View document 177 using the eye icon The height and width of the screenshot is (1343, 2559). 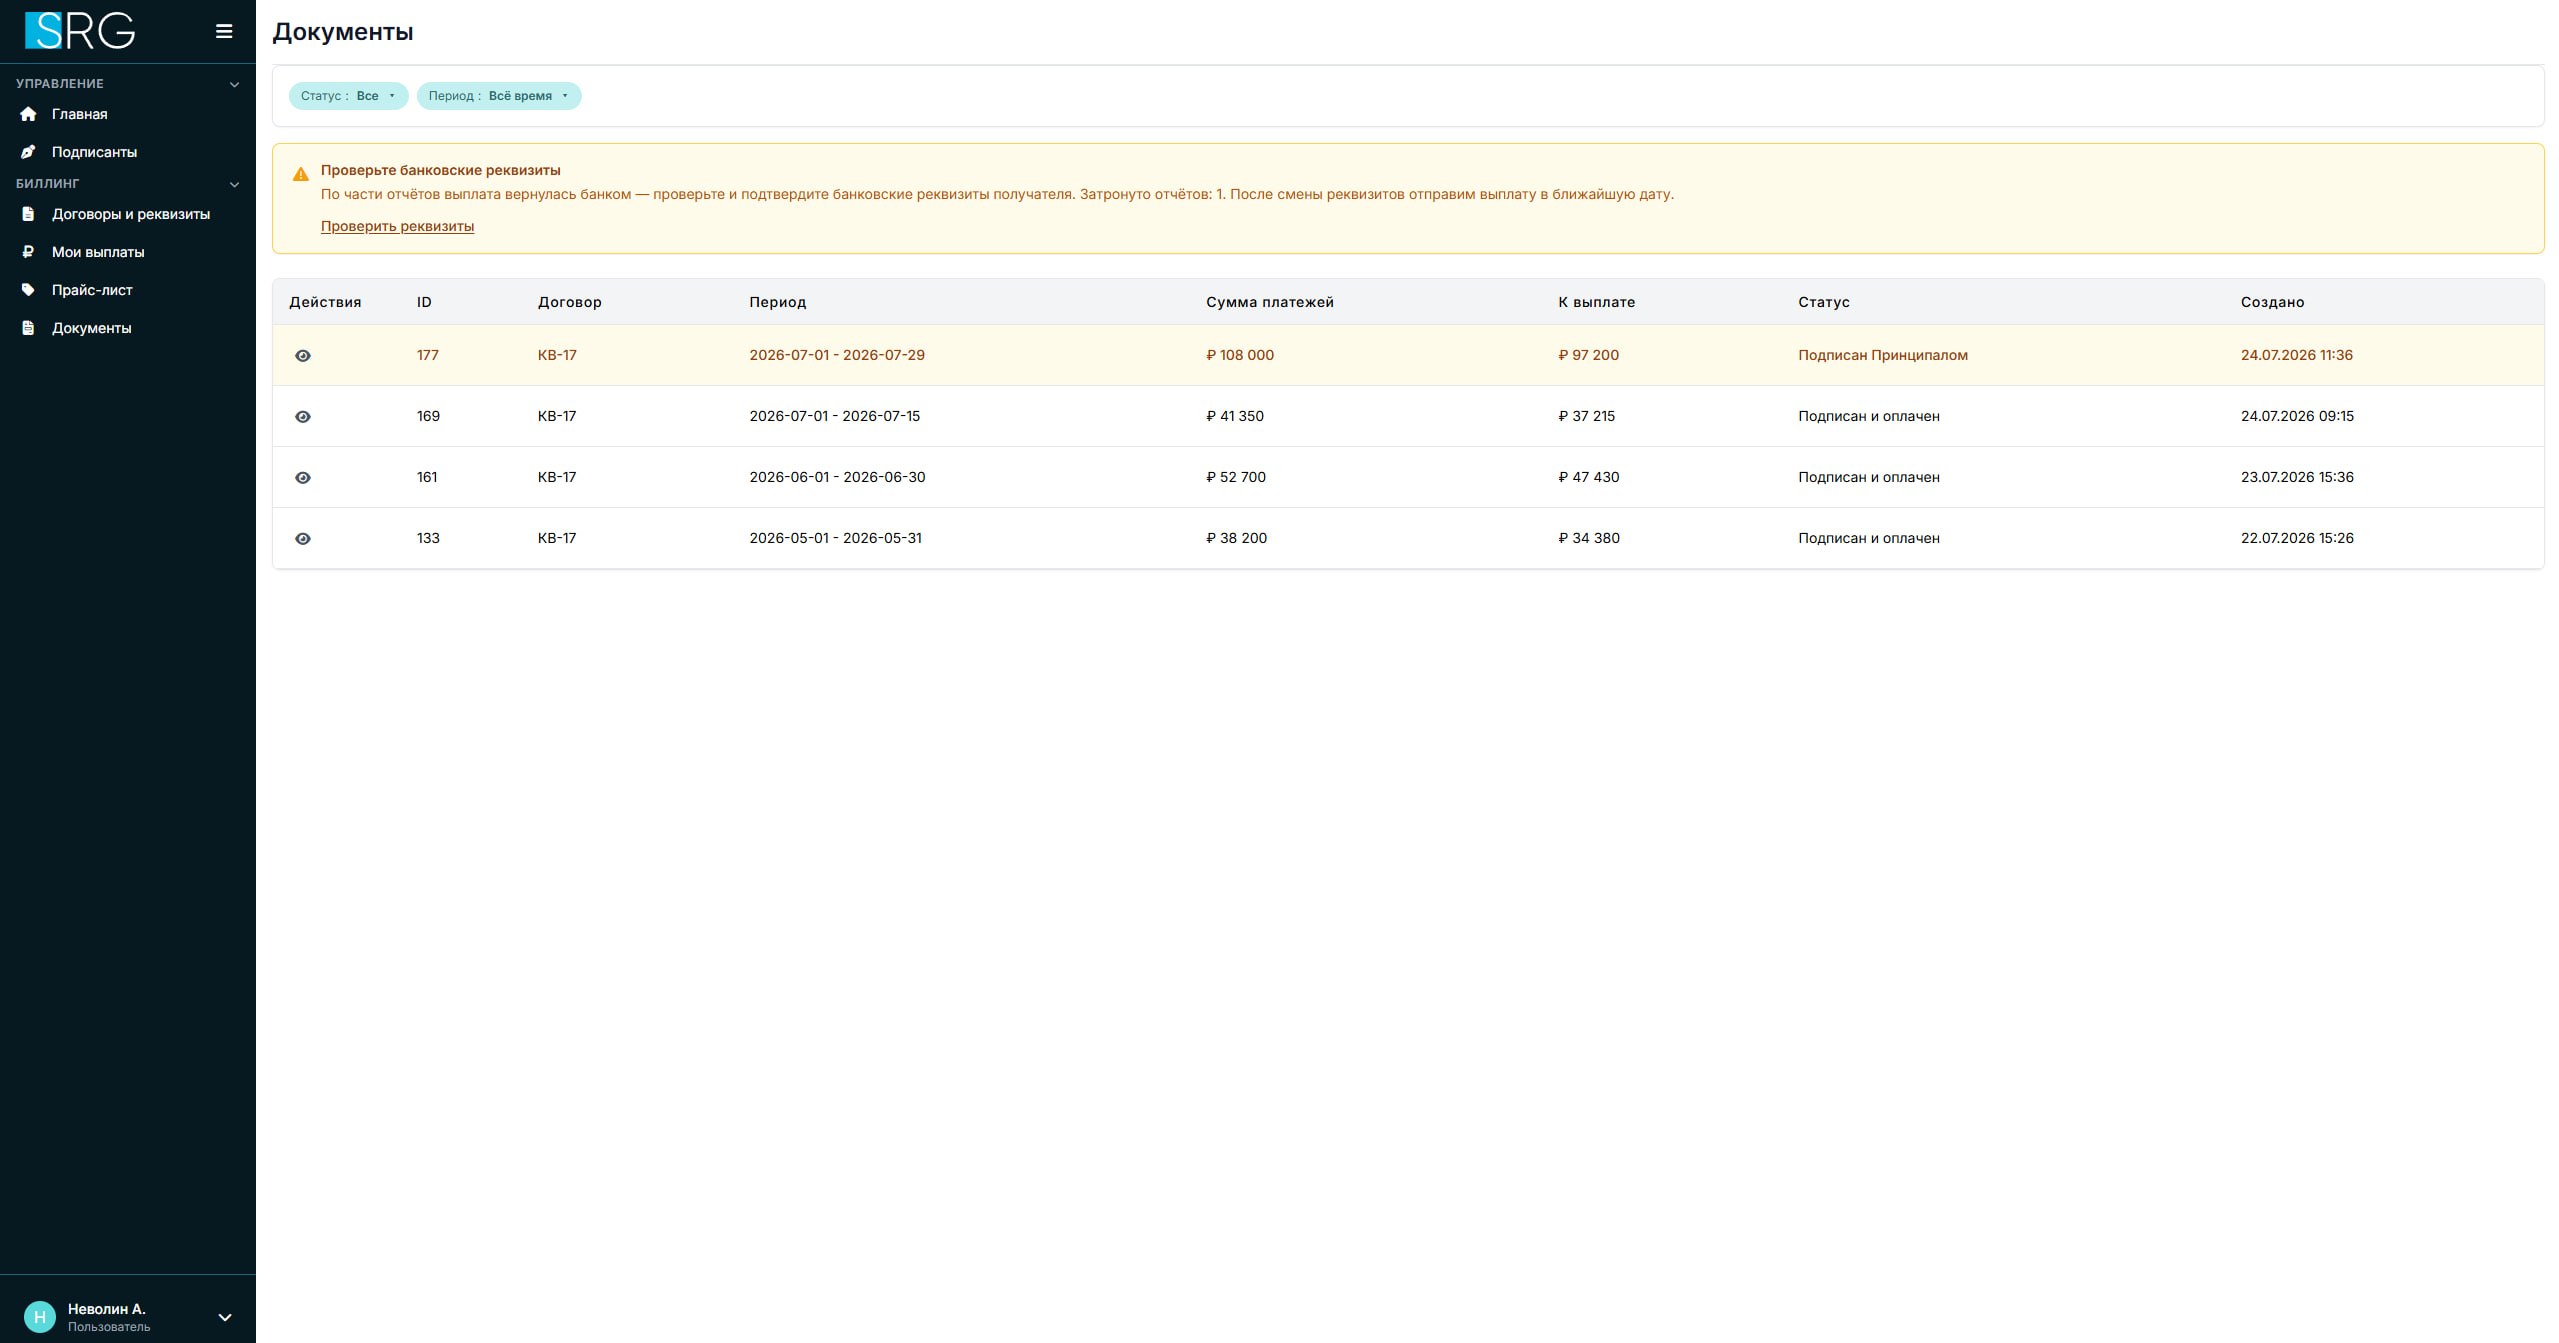tap(303, 356)
